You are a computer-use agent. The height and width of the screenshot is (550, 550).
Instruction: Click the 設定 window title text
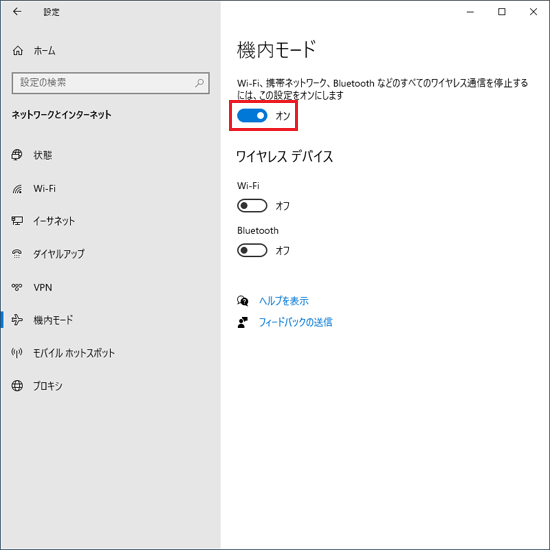tap(51, 12)
